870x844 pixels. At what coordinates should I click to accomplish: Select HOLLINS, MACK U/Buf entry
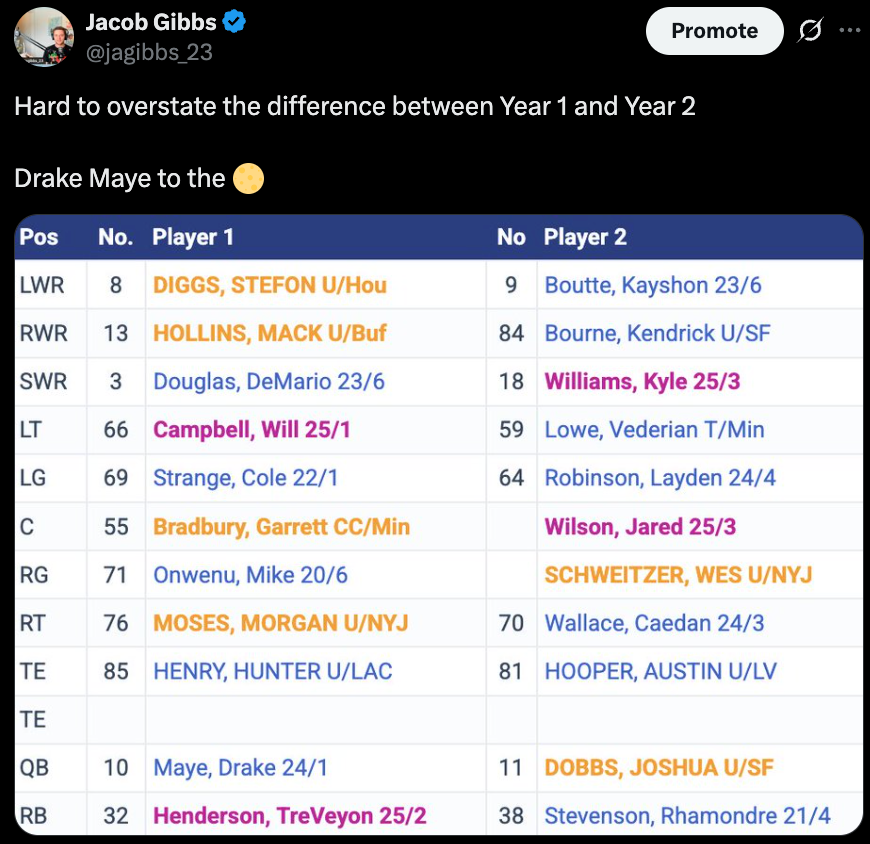270,333
